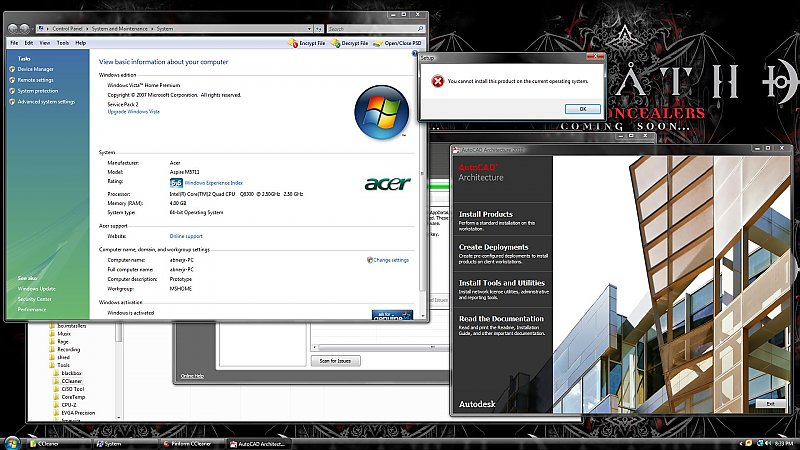Screen dimensions: 800x450
Task: Click the search magnifier icon in System window
Action: (420, 29)
